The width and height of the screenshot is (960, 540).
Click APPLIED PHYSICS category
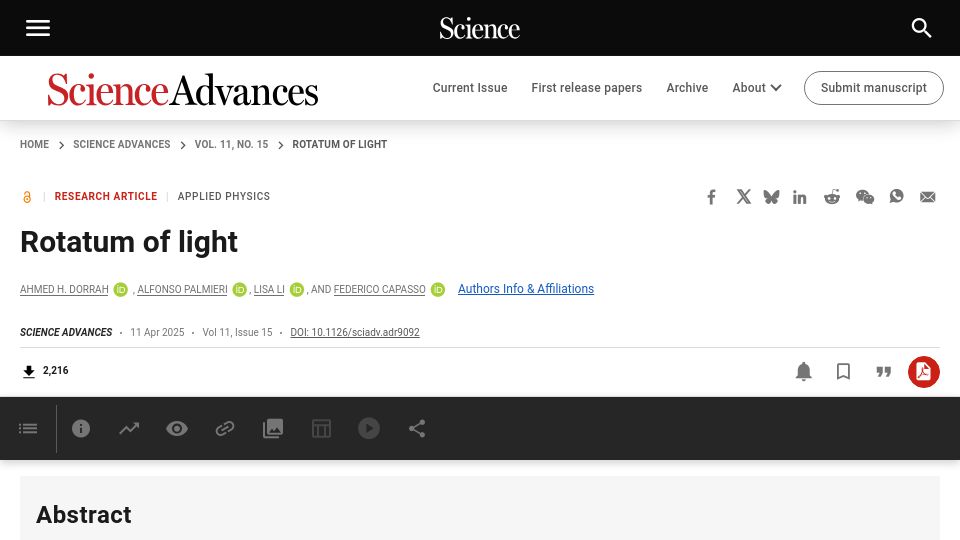coord(223,197)
